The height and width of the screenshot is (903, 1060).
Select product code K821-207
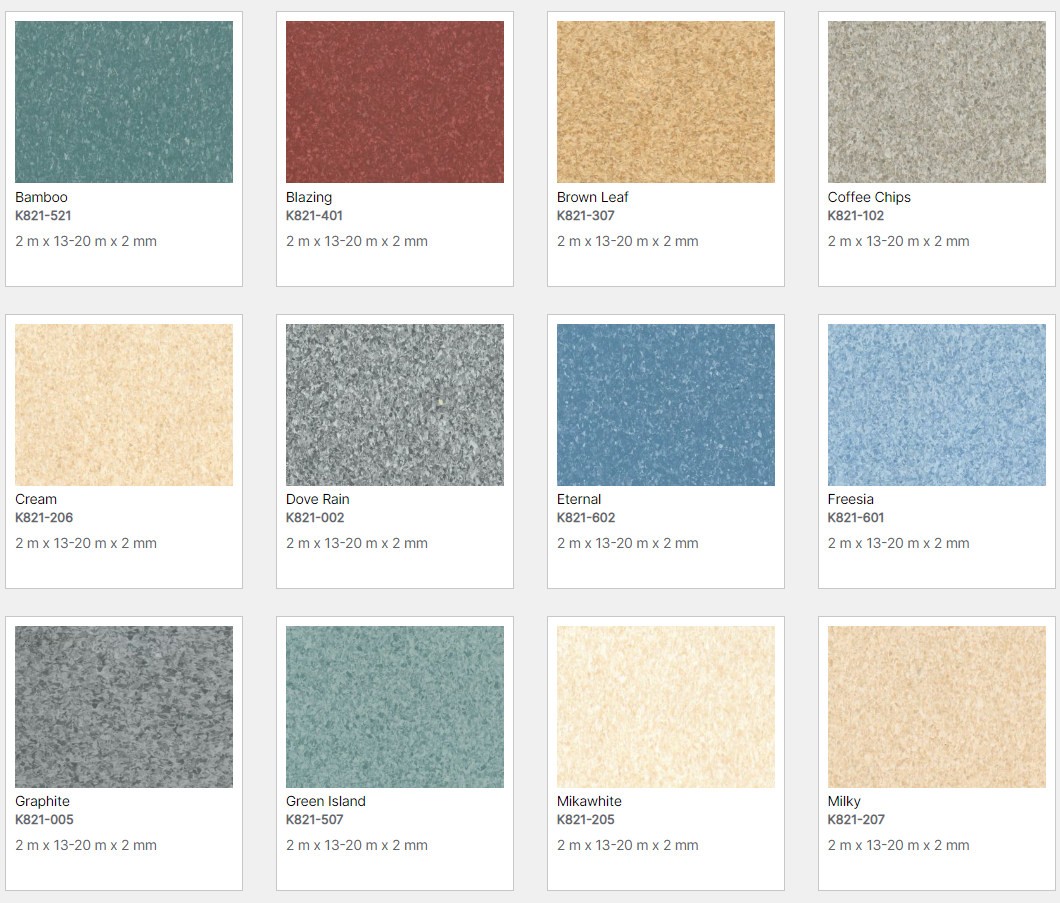tap(856, 820)
